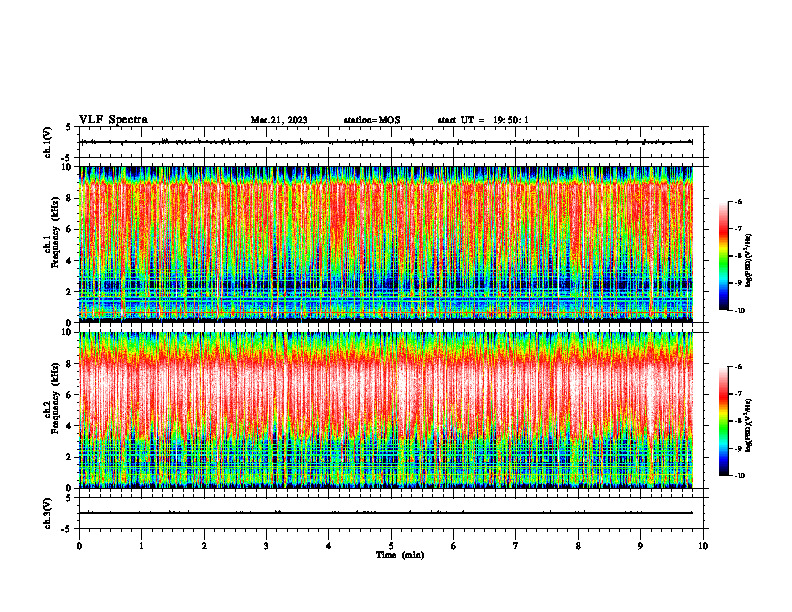The image size is (792, 612).
Task: Click the time axis tick label "4"
Action: [x=329, y=546]
